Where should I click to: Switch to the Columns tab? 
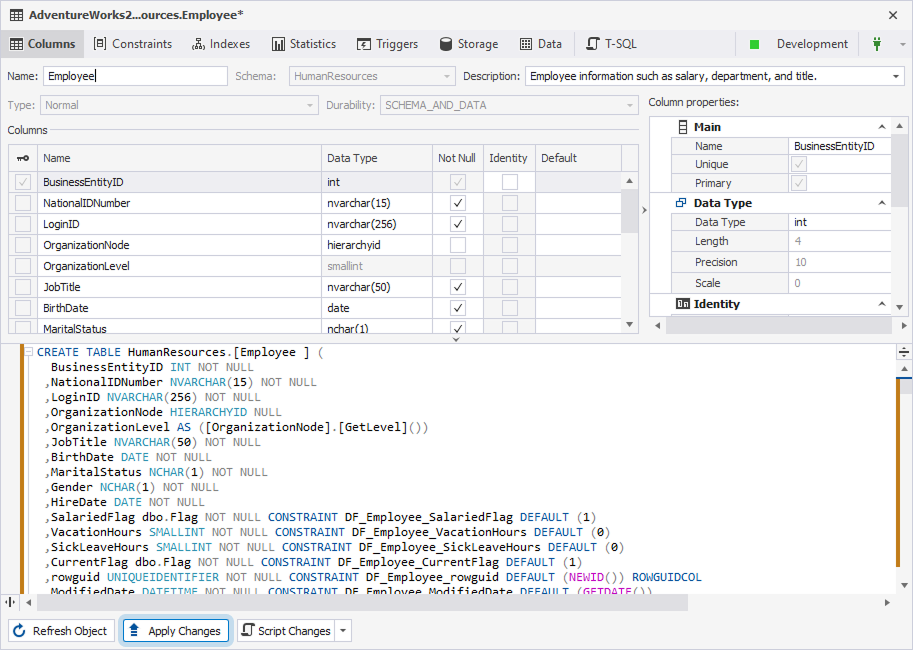coord(43,44)
